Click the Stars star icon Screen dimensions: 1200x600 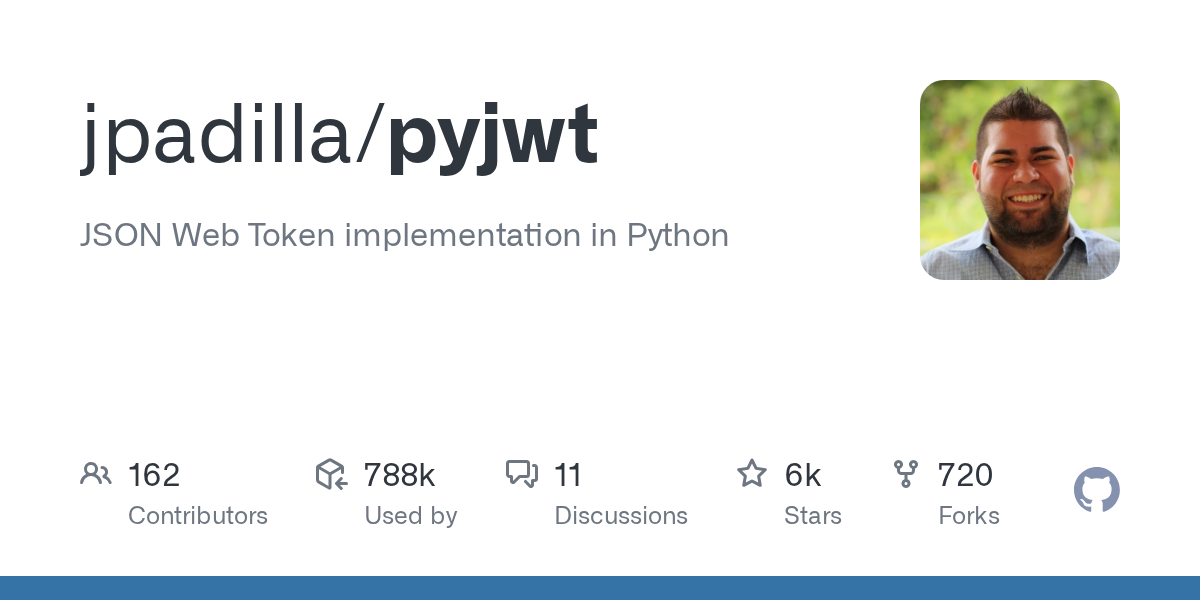pos(752,474)
